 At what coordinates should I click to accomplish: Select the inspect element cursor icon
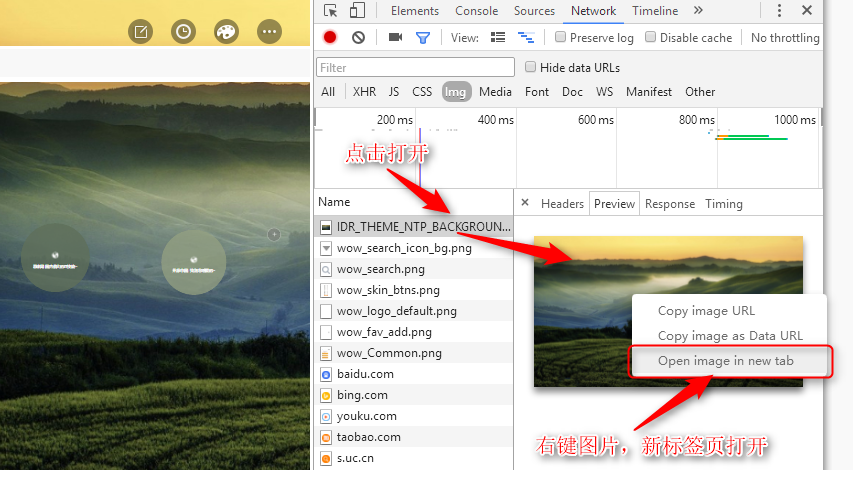pyautogui.click(x=330, y=10)
